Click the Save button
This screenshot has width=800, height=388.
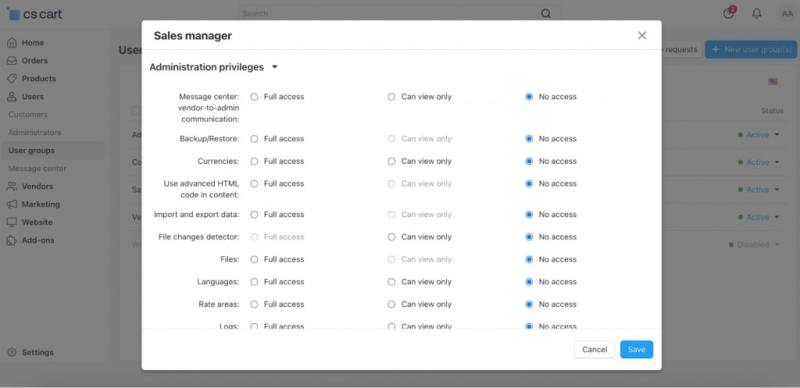click(x=636, y=350)
